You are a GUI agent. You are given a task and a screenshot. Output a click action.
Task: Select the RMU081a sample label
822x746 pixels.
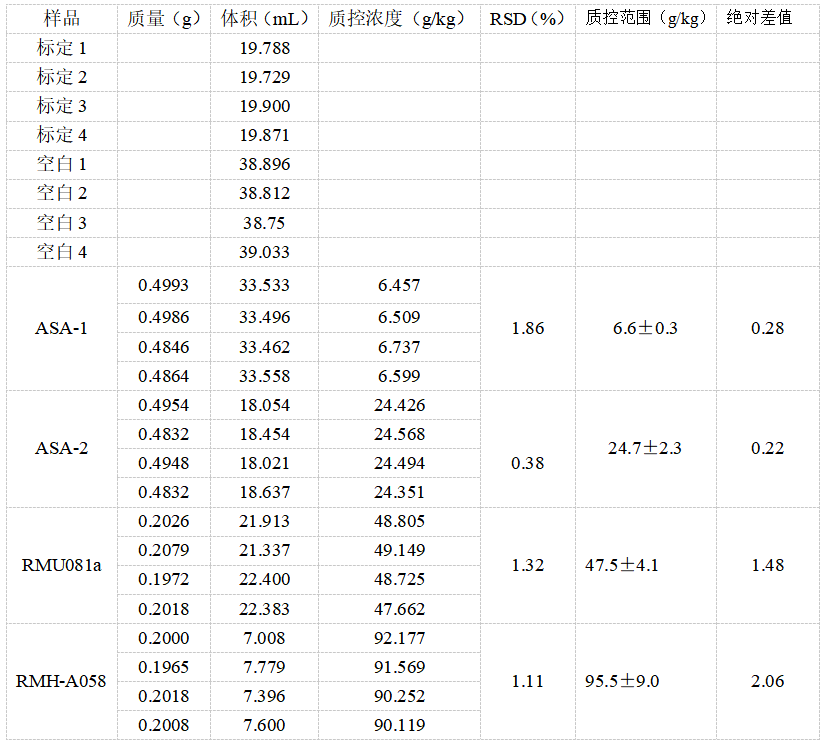click(60, 565)
